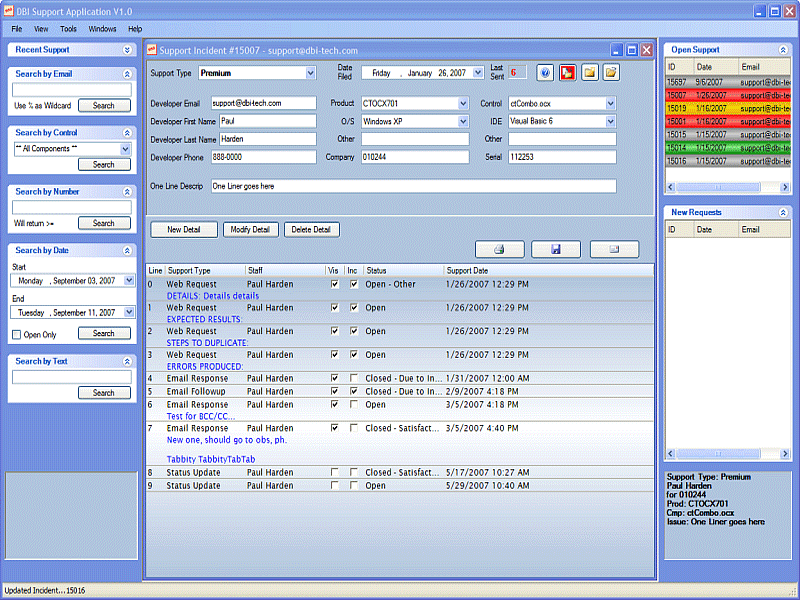
Task: Click the Print icon button above the detail grid
Action: tap(499, 248)
